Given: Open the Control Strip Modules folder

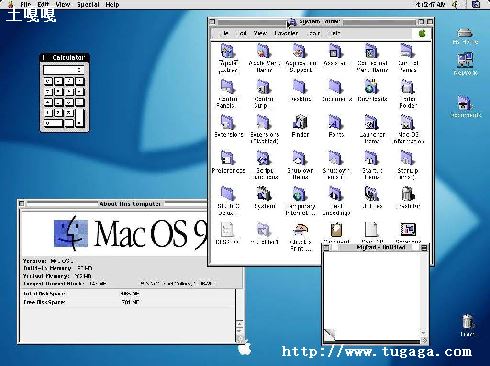Looking at the screenshot, I should click(x=264, y=87).
